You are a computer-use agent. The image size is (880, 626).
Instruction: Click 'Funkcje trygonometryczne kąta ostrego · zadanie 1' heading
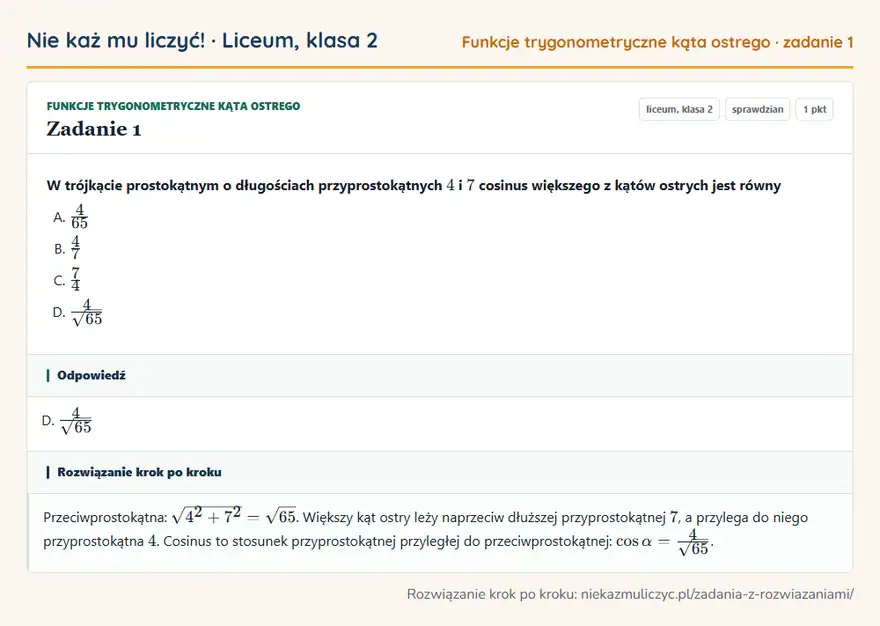pos(657,42)
